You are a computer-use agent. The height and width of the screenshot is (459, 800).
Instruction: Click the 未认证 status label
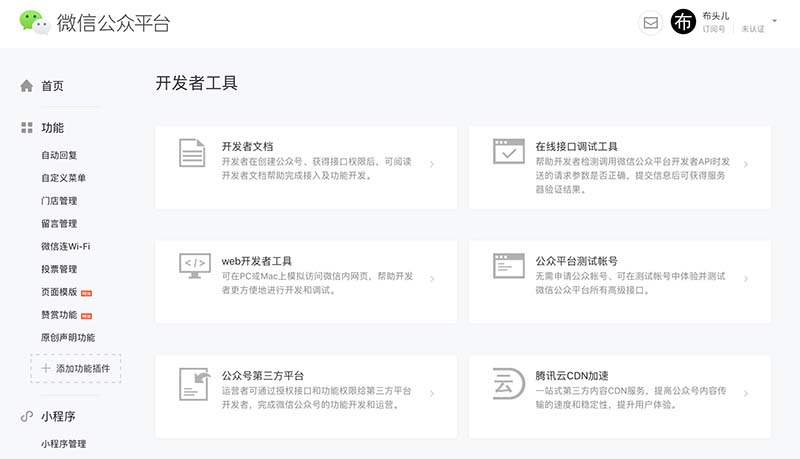(x=753, y=29)
